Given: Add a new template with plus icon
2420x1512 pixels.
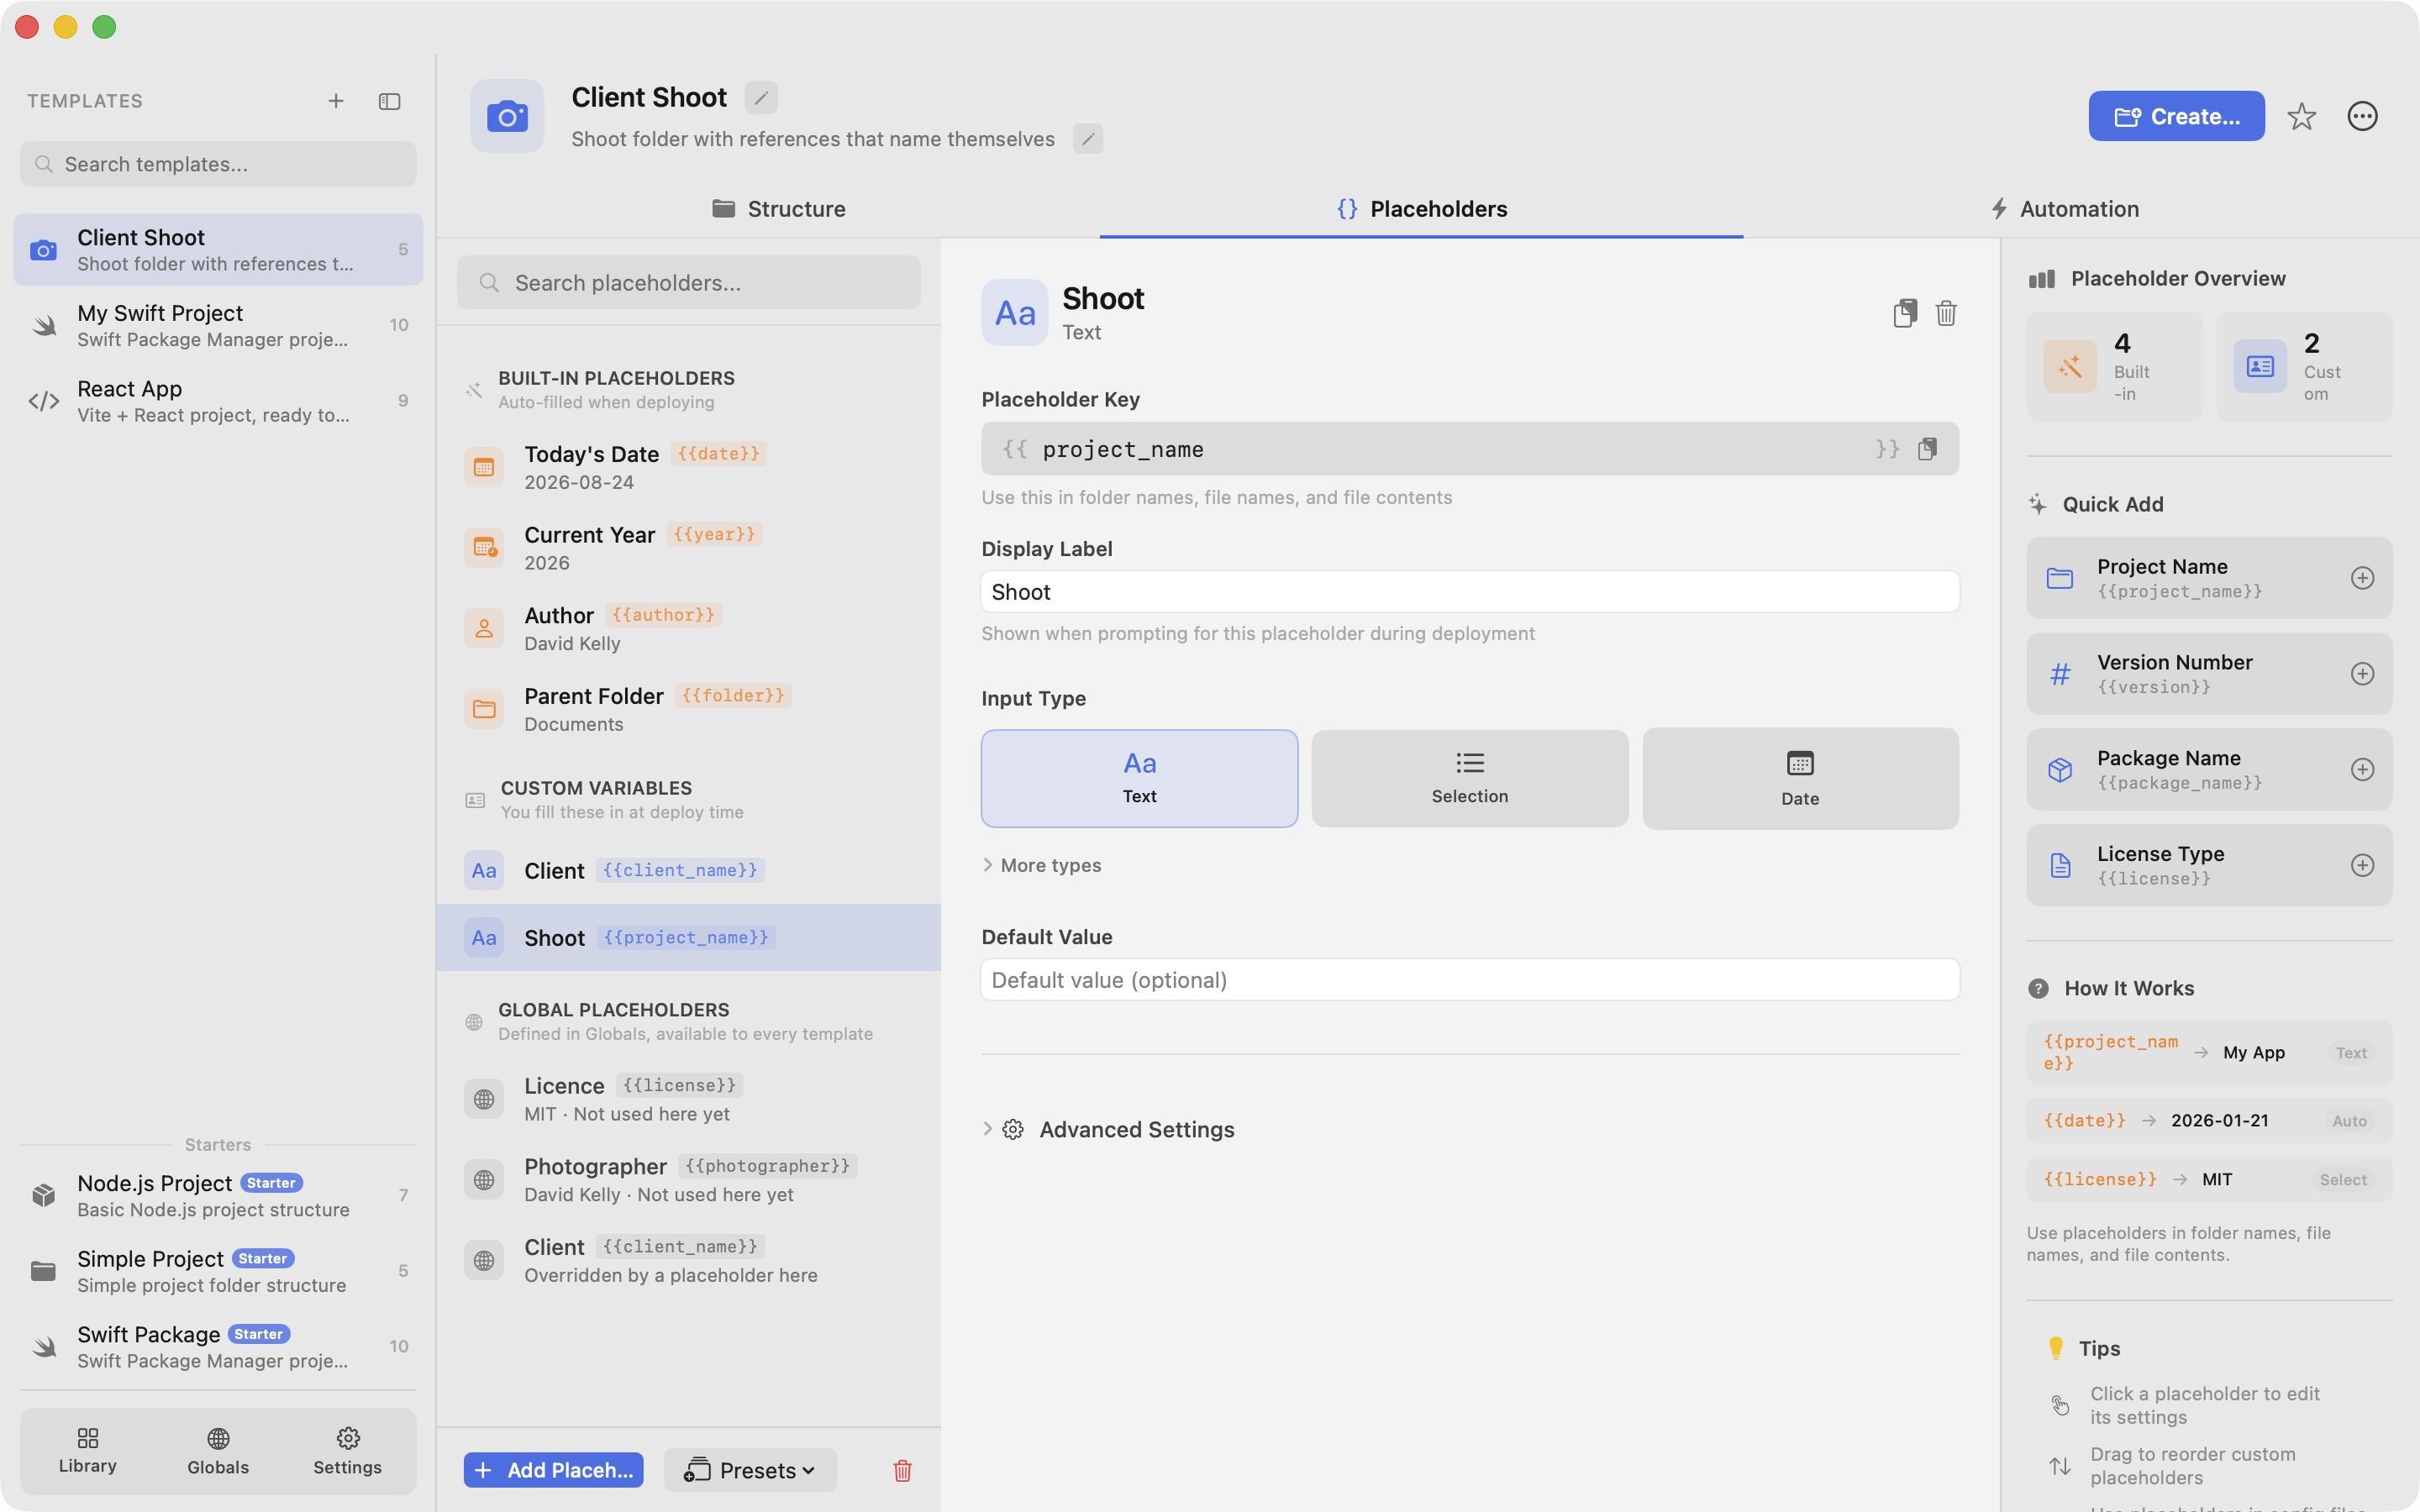Looking at the screenshot, I should click(336, 101).
